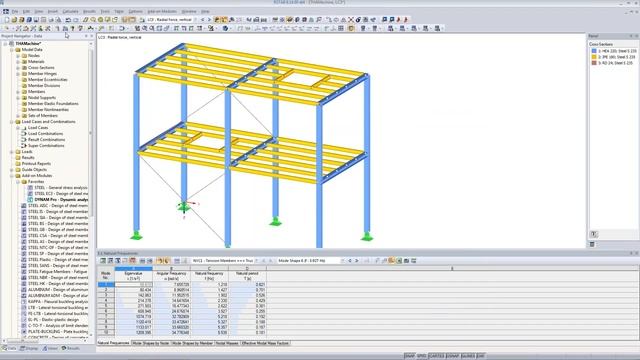Collapse the Add-on Modules tree node
Screen dimensions: 640x360
tap(12, 176)
